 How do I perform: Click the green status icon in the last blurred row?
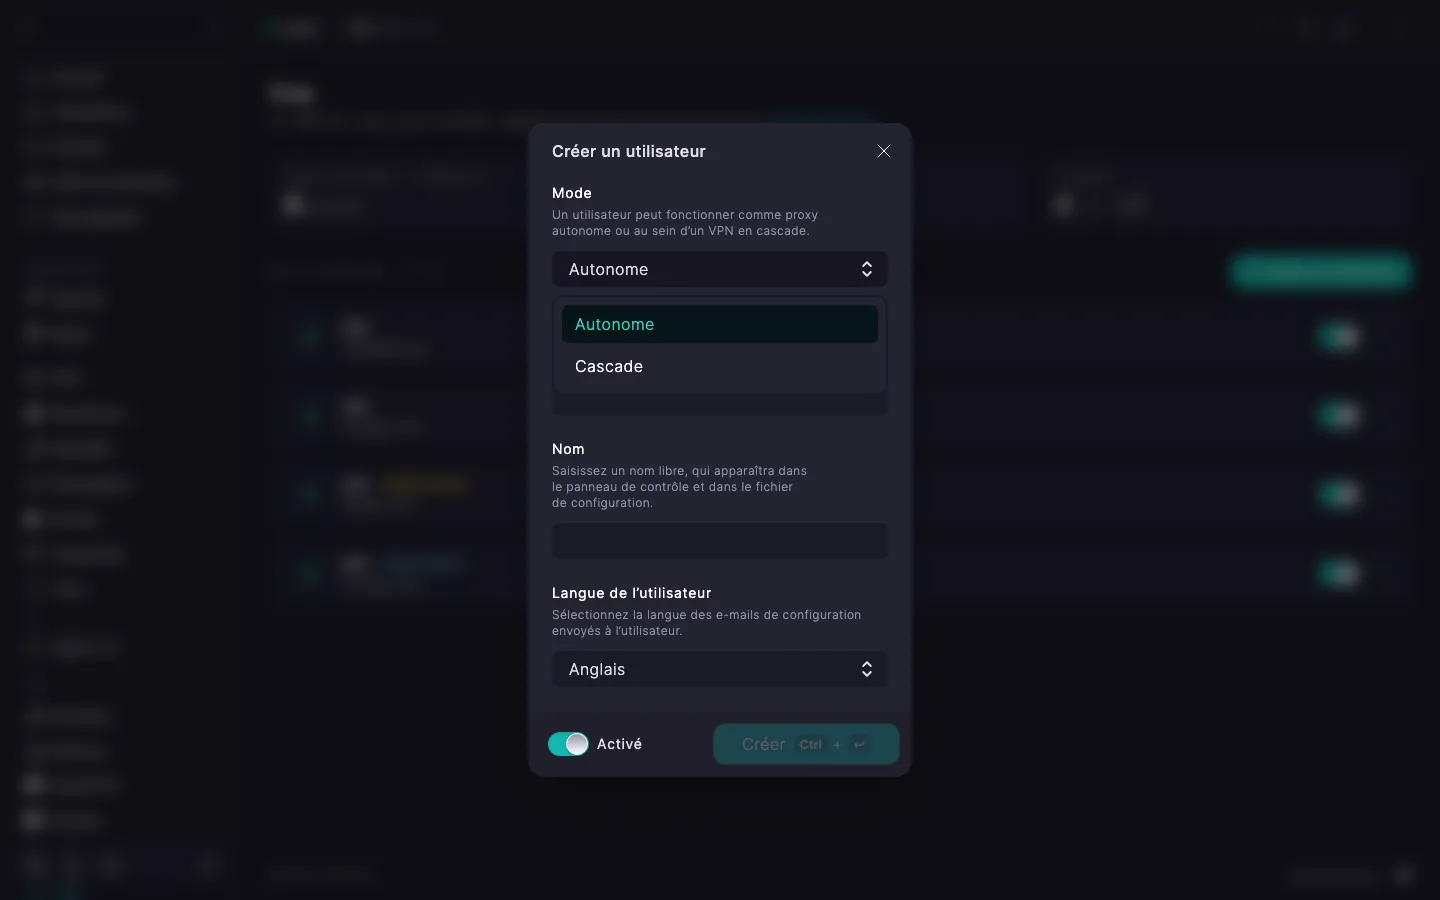click(309, 573)
